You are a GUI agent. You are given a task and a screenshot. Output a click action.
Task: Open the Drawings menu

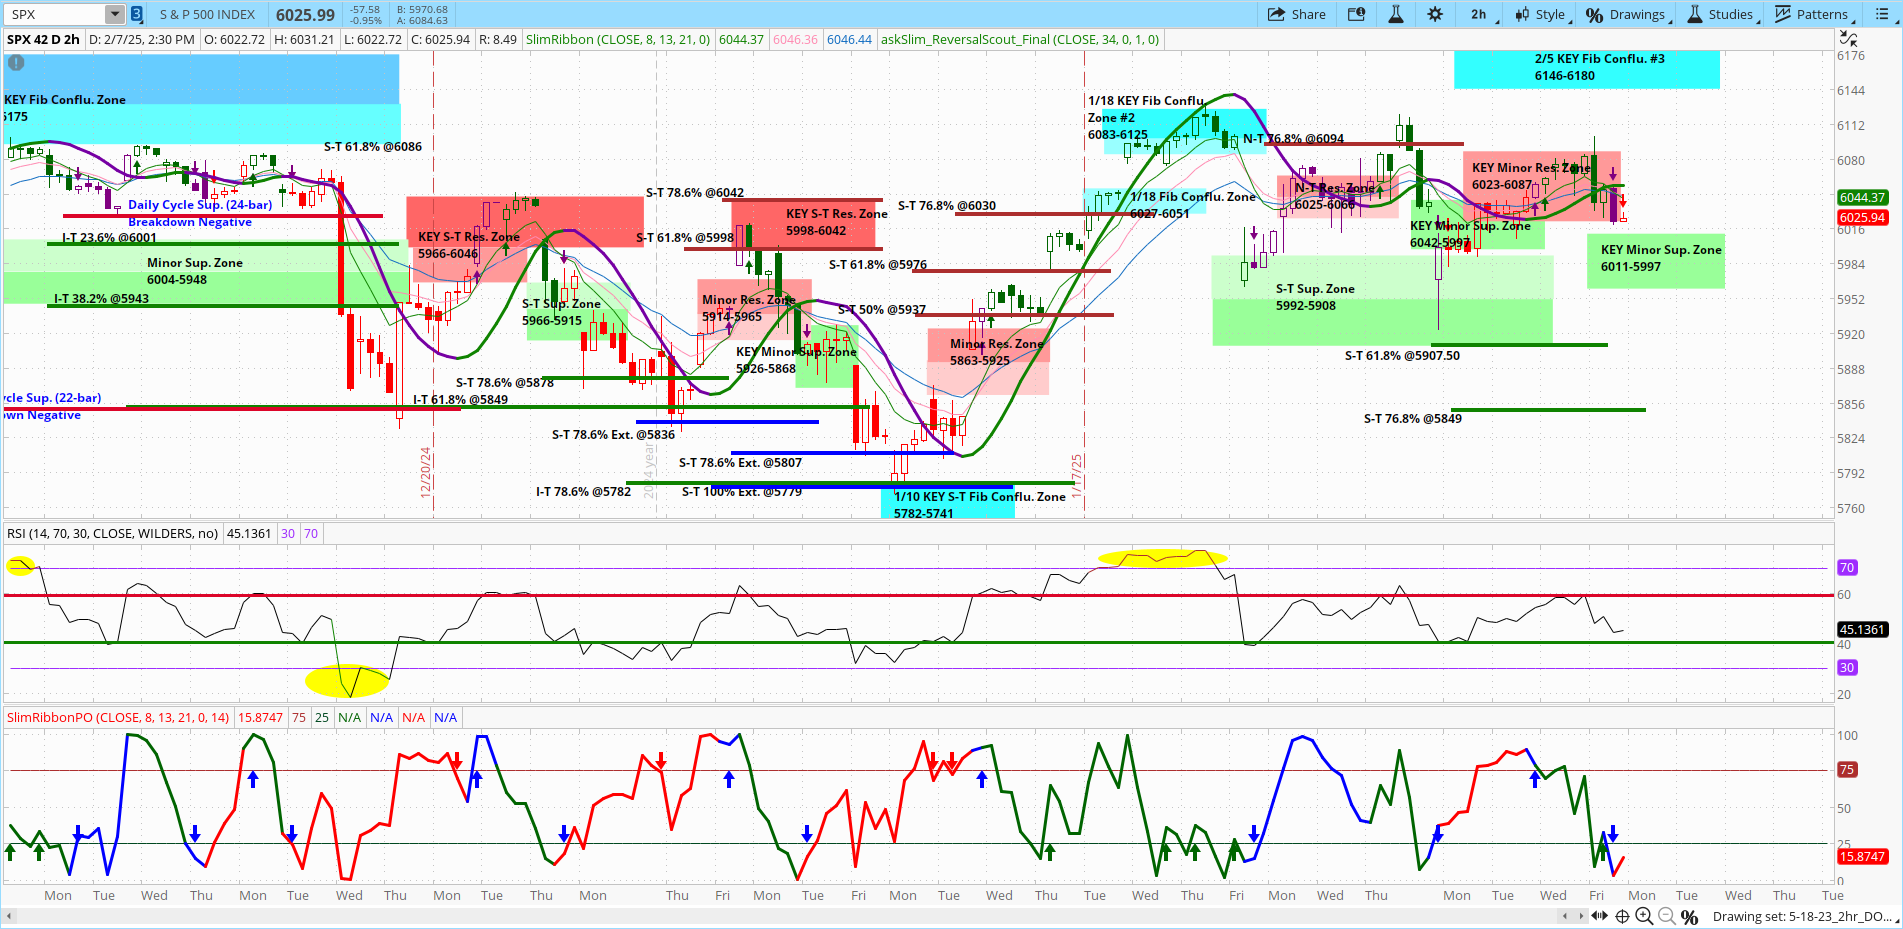(x=1628, y=14)
